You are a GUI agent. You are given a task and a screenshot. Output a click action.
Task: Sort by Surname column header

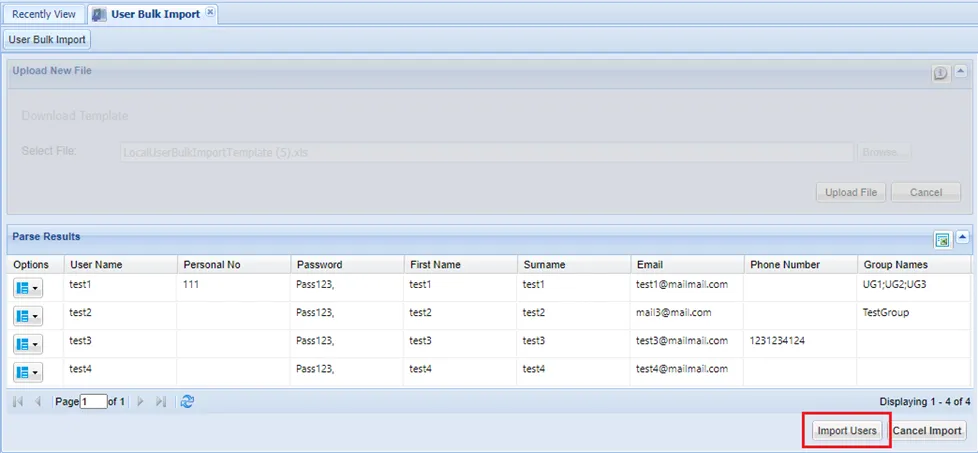(x=574, y=265)
